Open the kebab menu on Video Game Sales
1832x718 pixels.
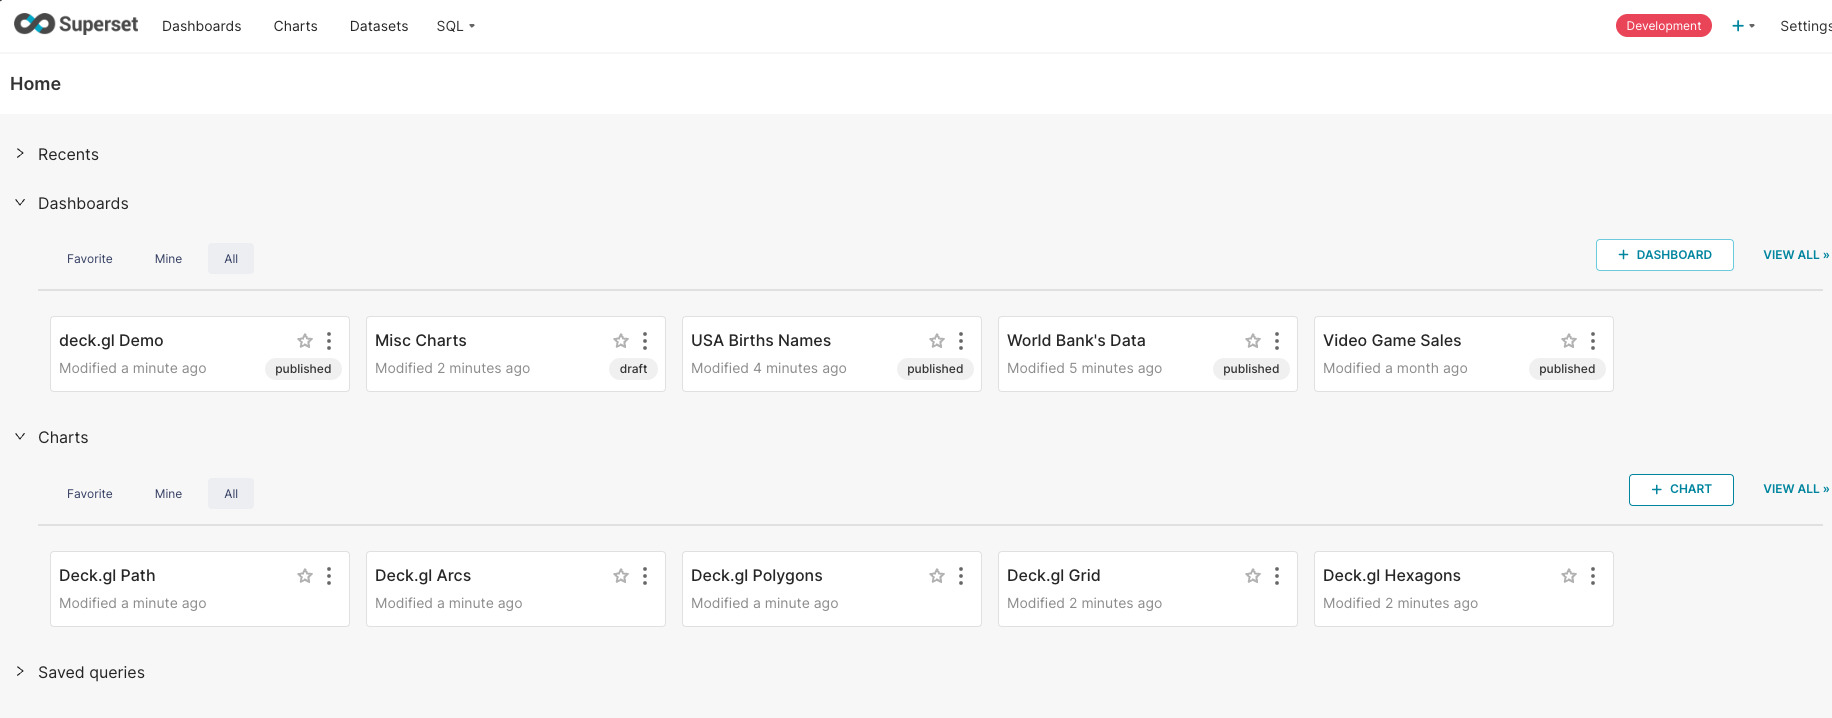(1593, 341)
